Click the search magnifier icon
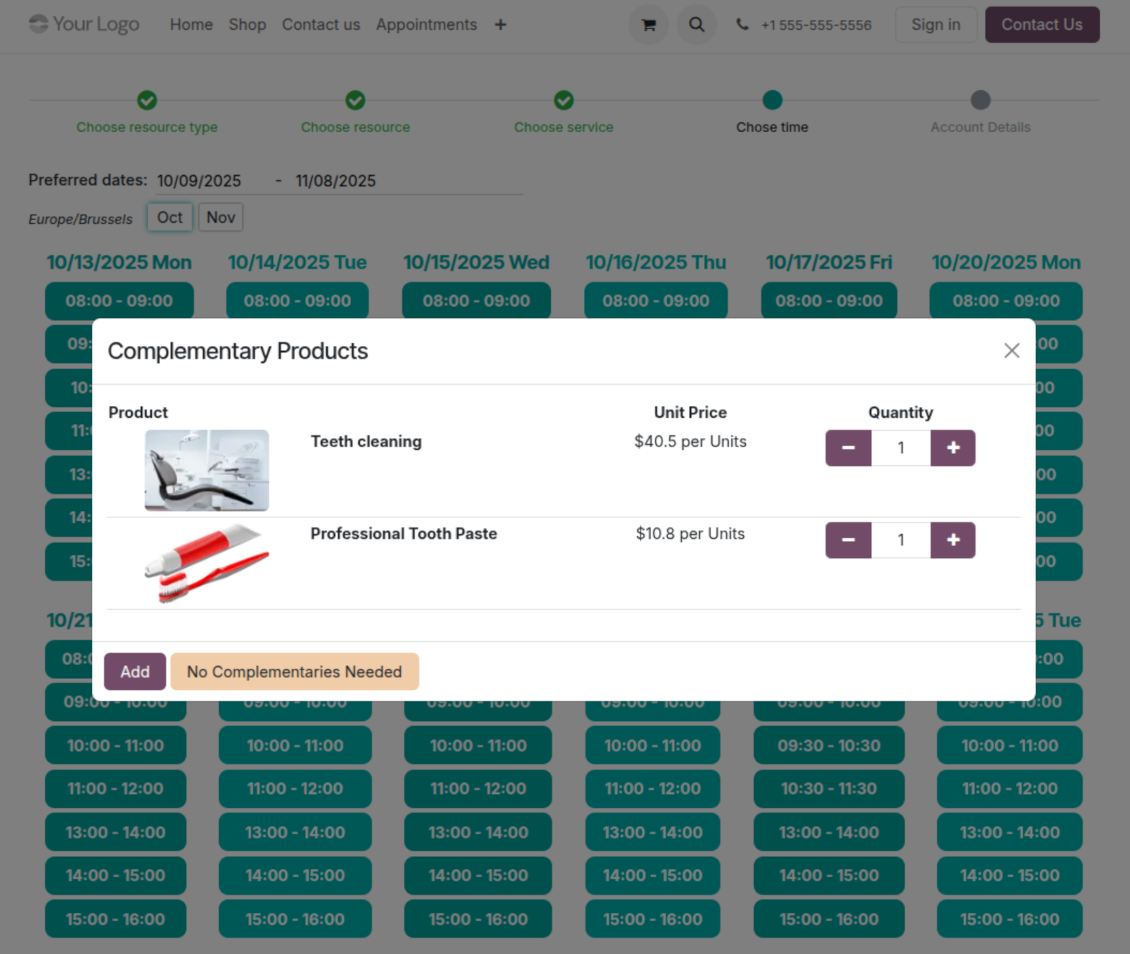 [x=697, y=25]
